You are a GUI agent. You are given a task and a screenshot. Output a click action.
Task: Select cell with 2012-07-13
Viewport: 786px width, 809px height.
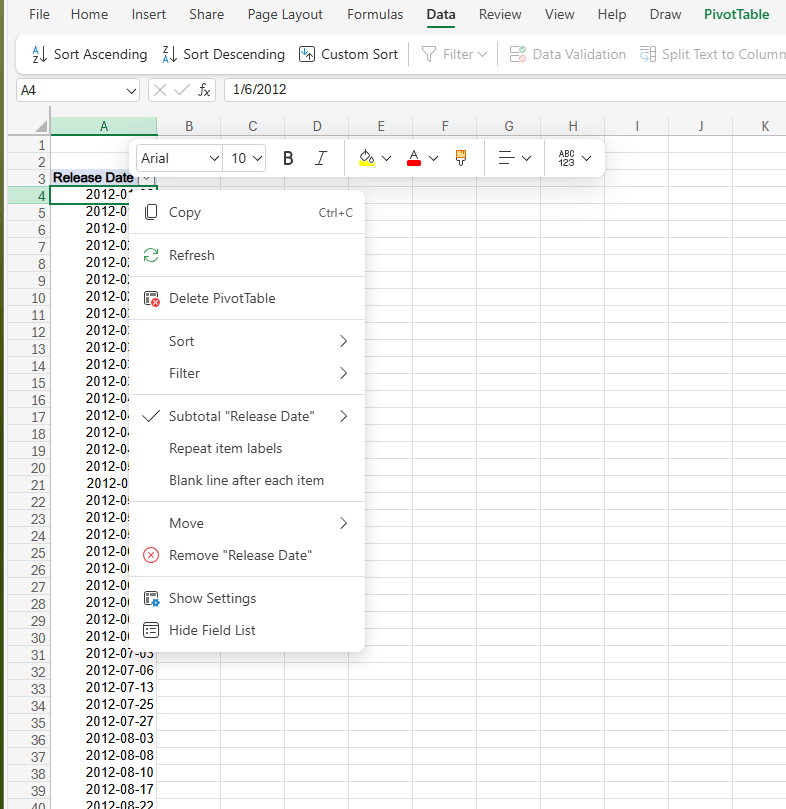tap(104, 687)
